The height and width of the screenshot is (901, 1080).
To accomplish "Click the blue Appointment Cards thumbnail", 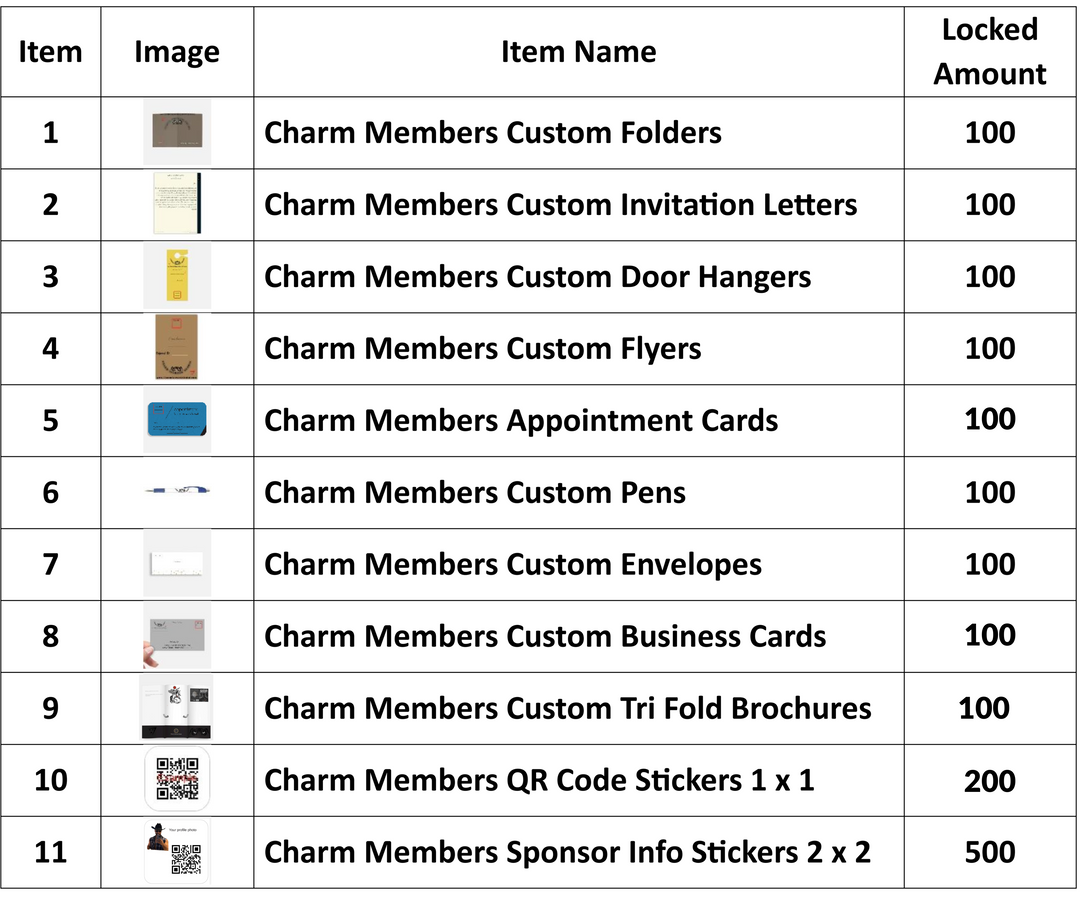I will tap(177, 420).
